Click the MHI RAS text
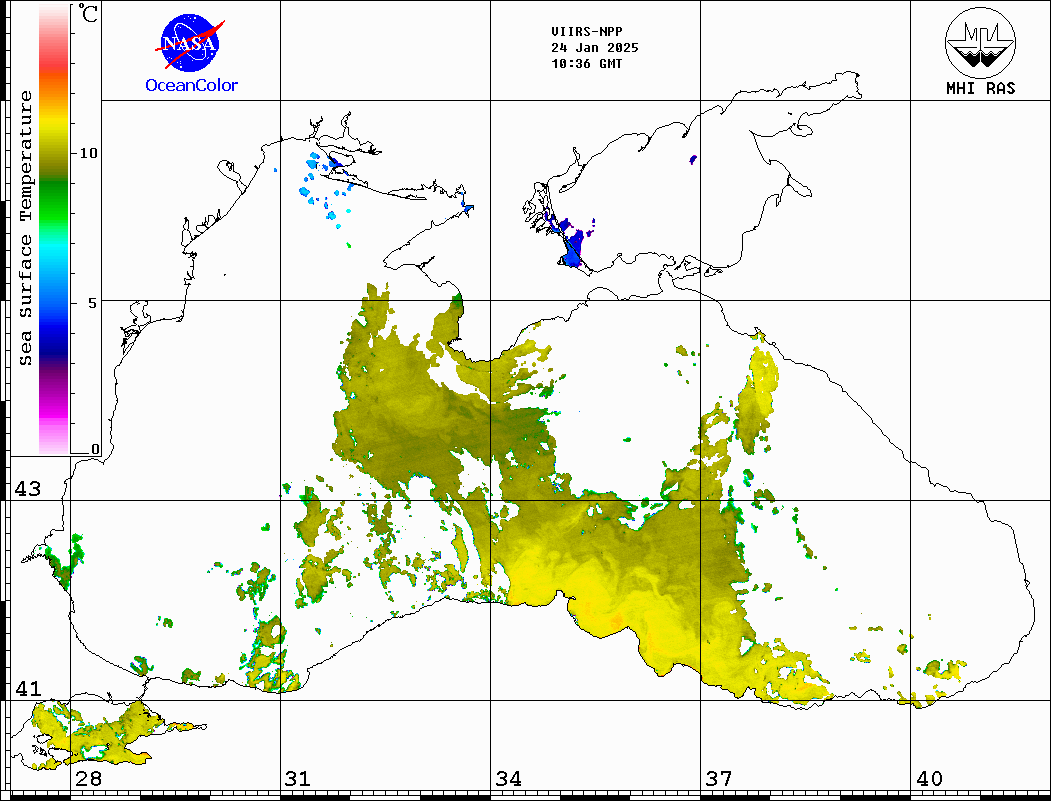The width and height of the screenshot is (1051, 801). (x=981, y=88)
